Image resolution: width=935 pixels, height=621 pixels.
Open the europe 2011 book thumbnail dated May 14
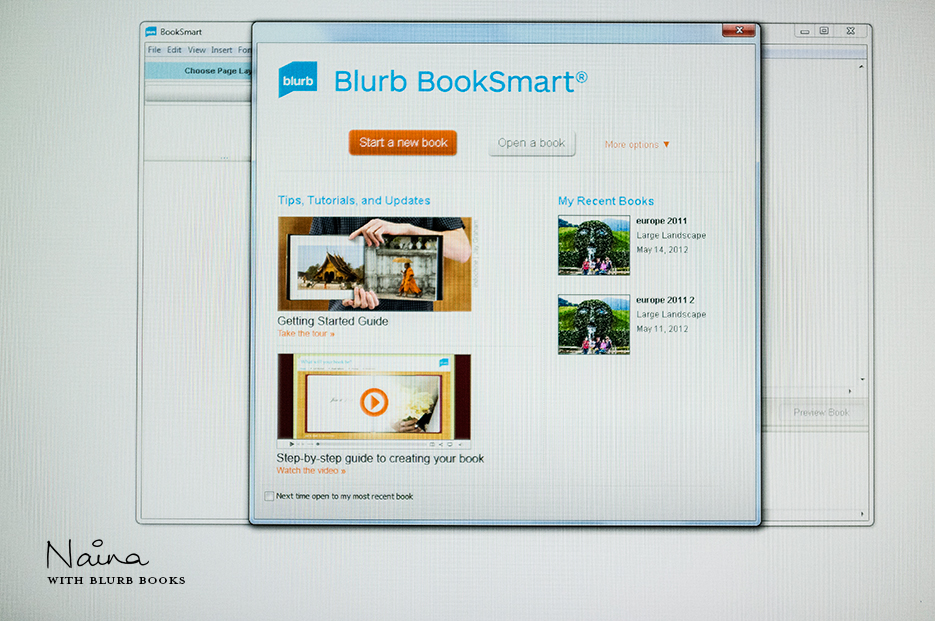594,245
